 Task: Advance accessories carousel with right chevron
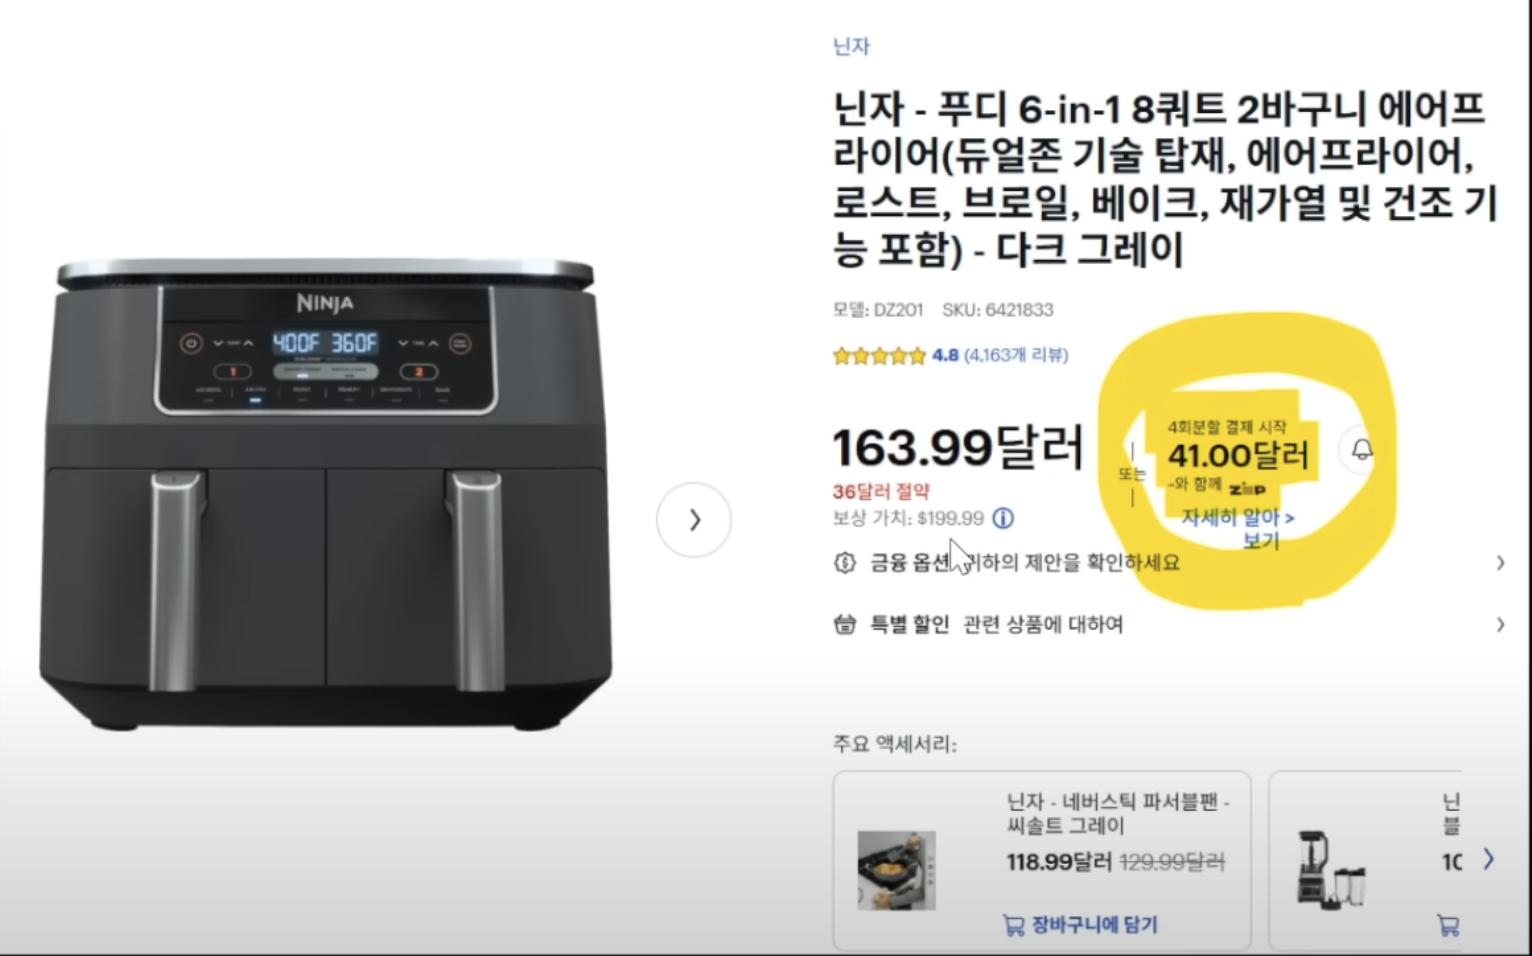click(1488, 859)
